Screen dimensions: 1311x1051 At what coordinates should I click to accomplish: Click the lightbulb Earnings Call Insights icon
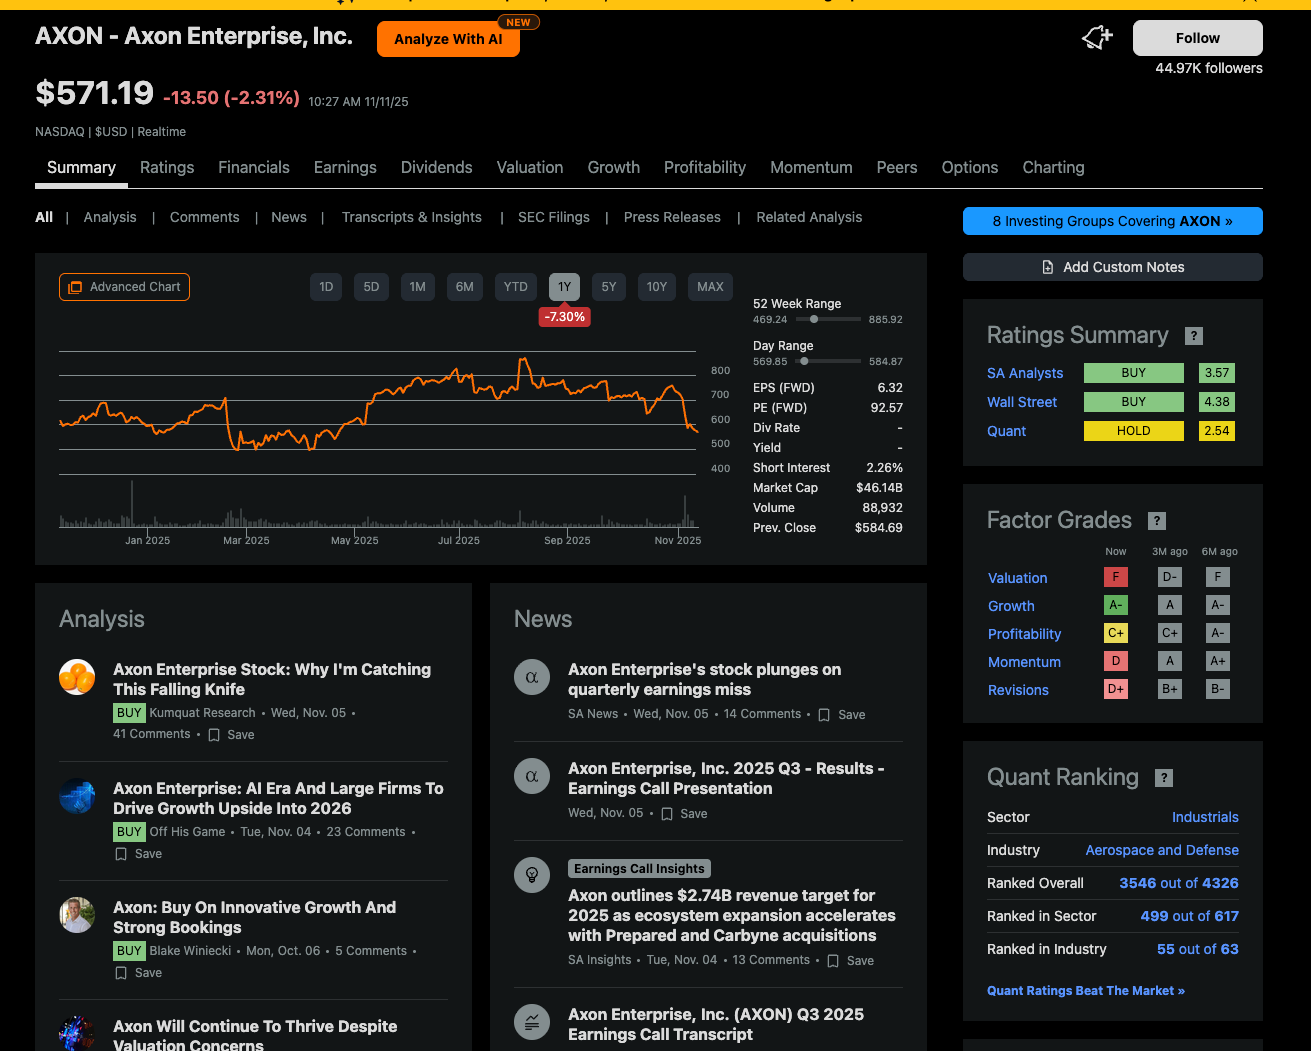pyautogui.click(x=532, y=875)
